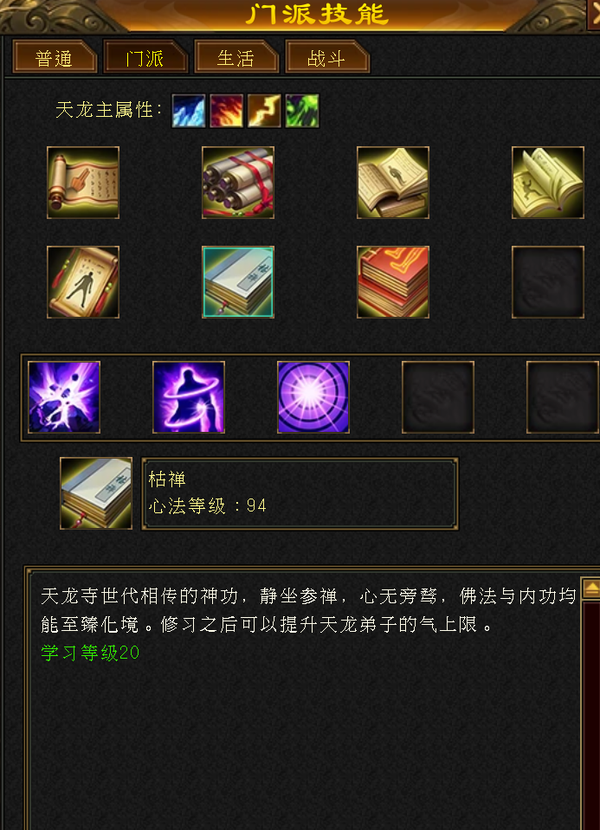Click the red fire attribute icon
Image resolution: width=600 pixels, height=830 pixels.
[x=226, y=111]
